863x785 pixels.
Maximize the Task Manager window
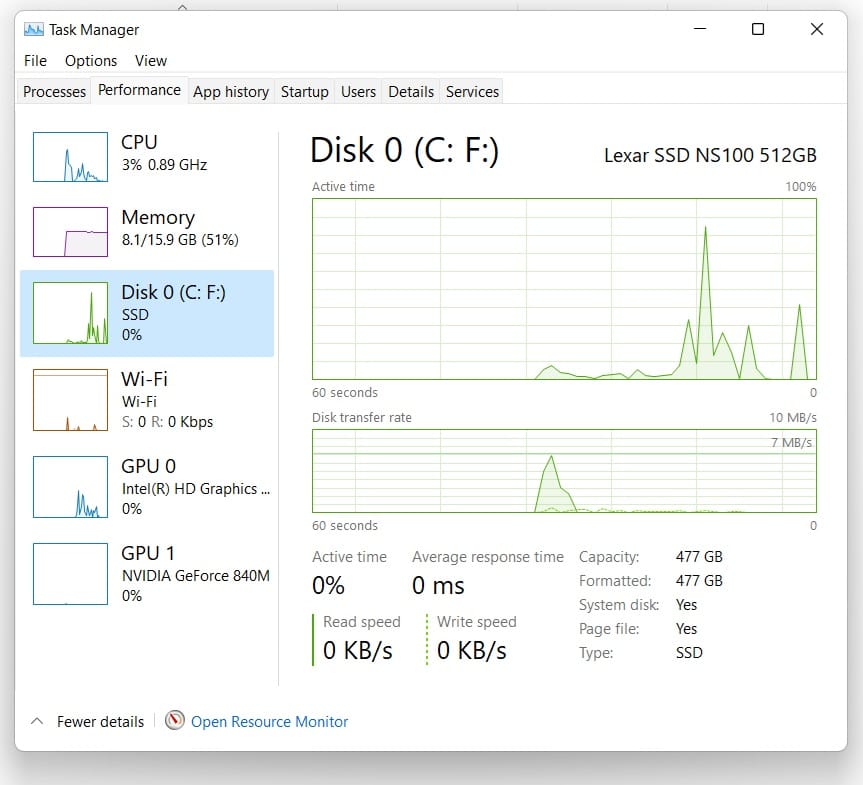758,29
